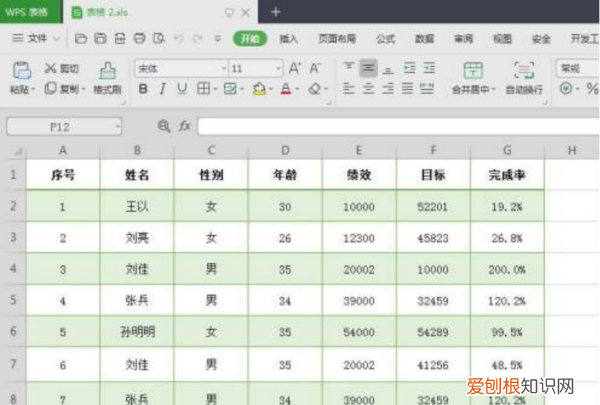The width and height of the screenshot is (600, 405).
Task: Toggle Bold formatting
Action: (143, 89)
